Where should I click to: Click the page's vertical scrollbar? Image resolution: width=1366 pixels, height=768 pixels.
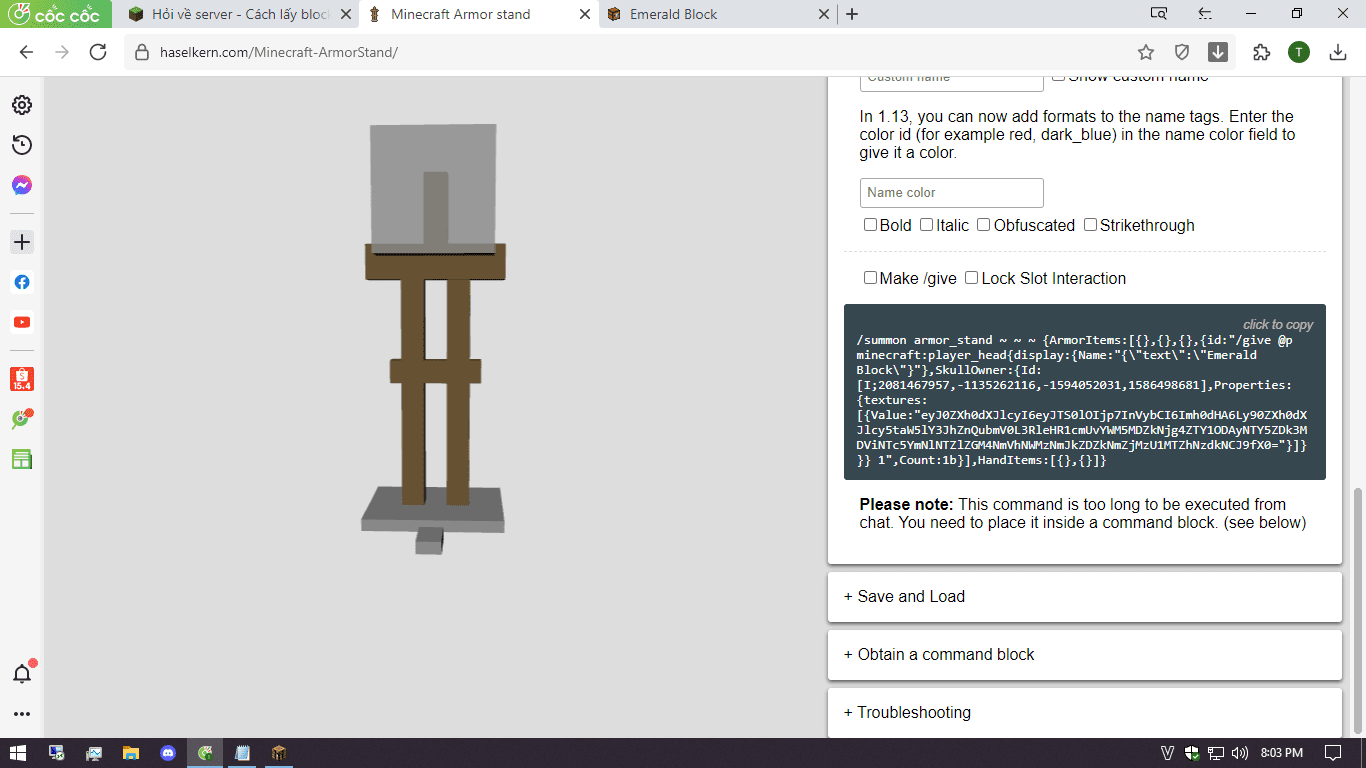[1357, 610]
